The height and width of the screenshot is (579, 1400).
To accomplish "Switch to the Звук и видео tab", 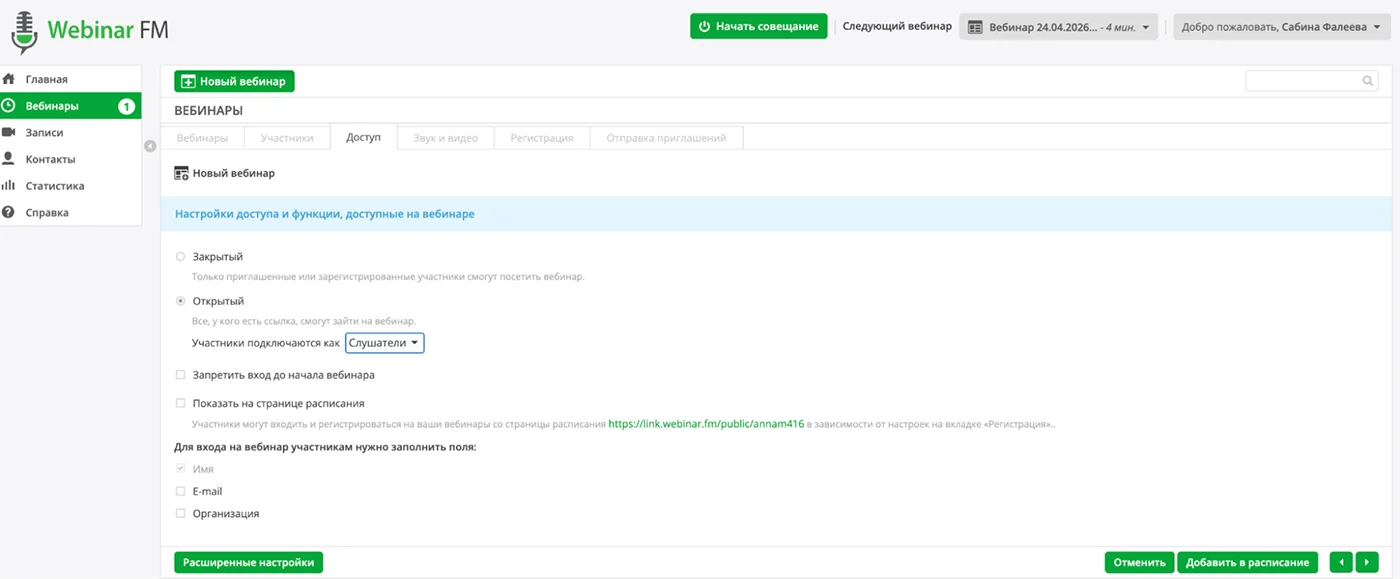I will tap(445, 138).
